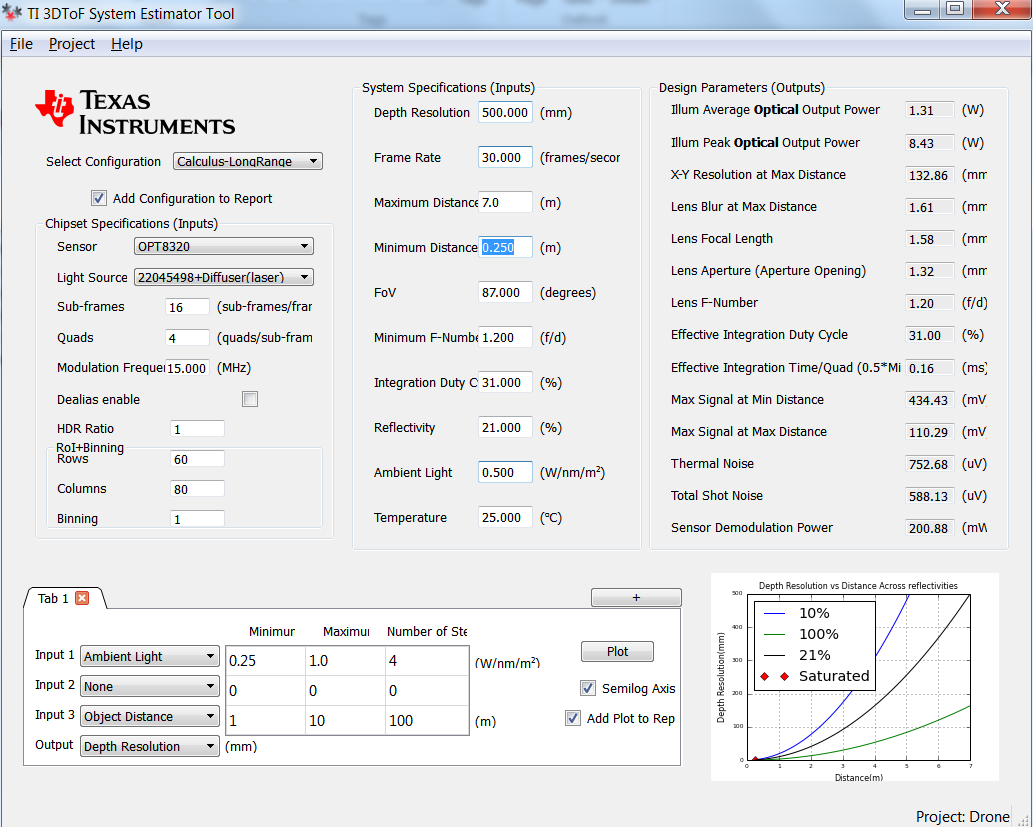Click the Ambient Light input field

click(x=505, y=472)
